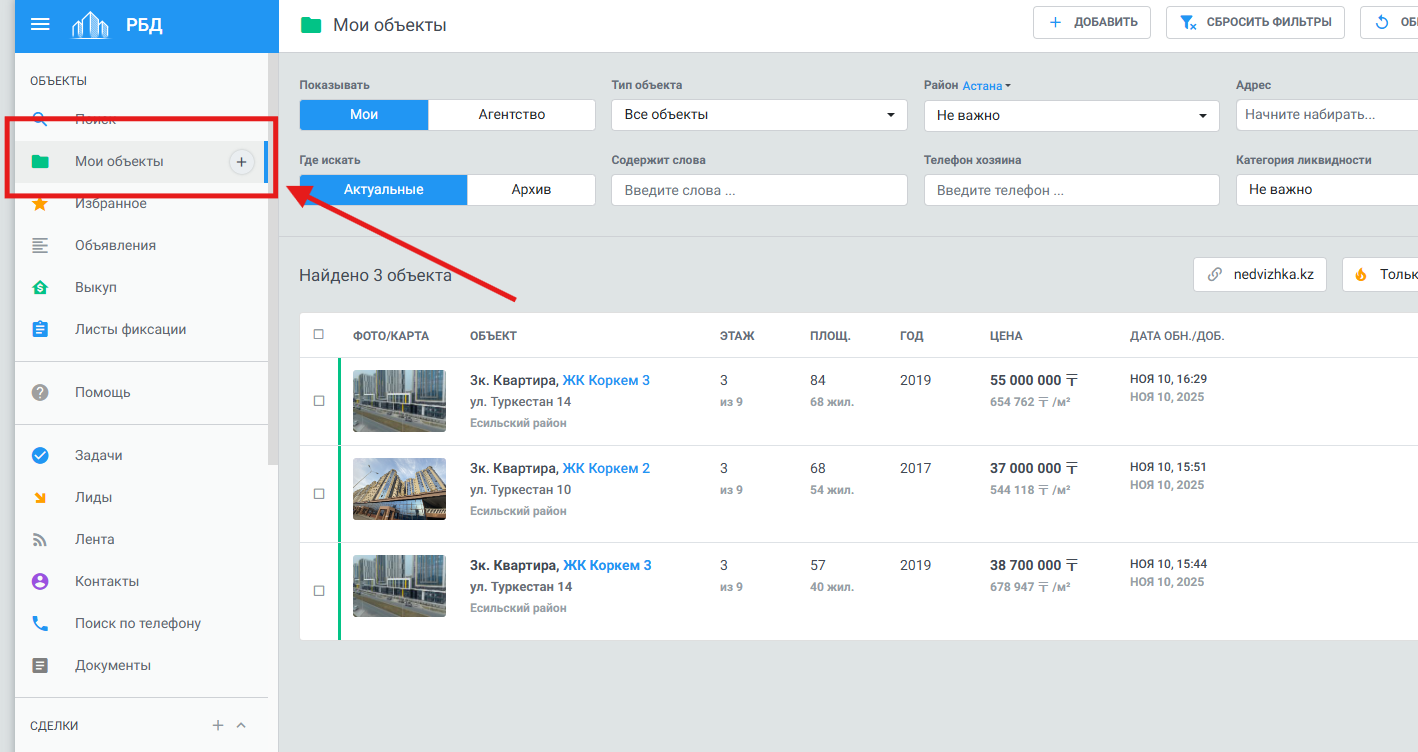The height and width of the screenshot is (752, 1418).
Task: Expand the Район dropdown showing Не важно
Action: pos(1070,116)
